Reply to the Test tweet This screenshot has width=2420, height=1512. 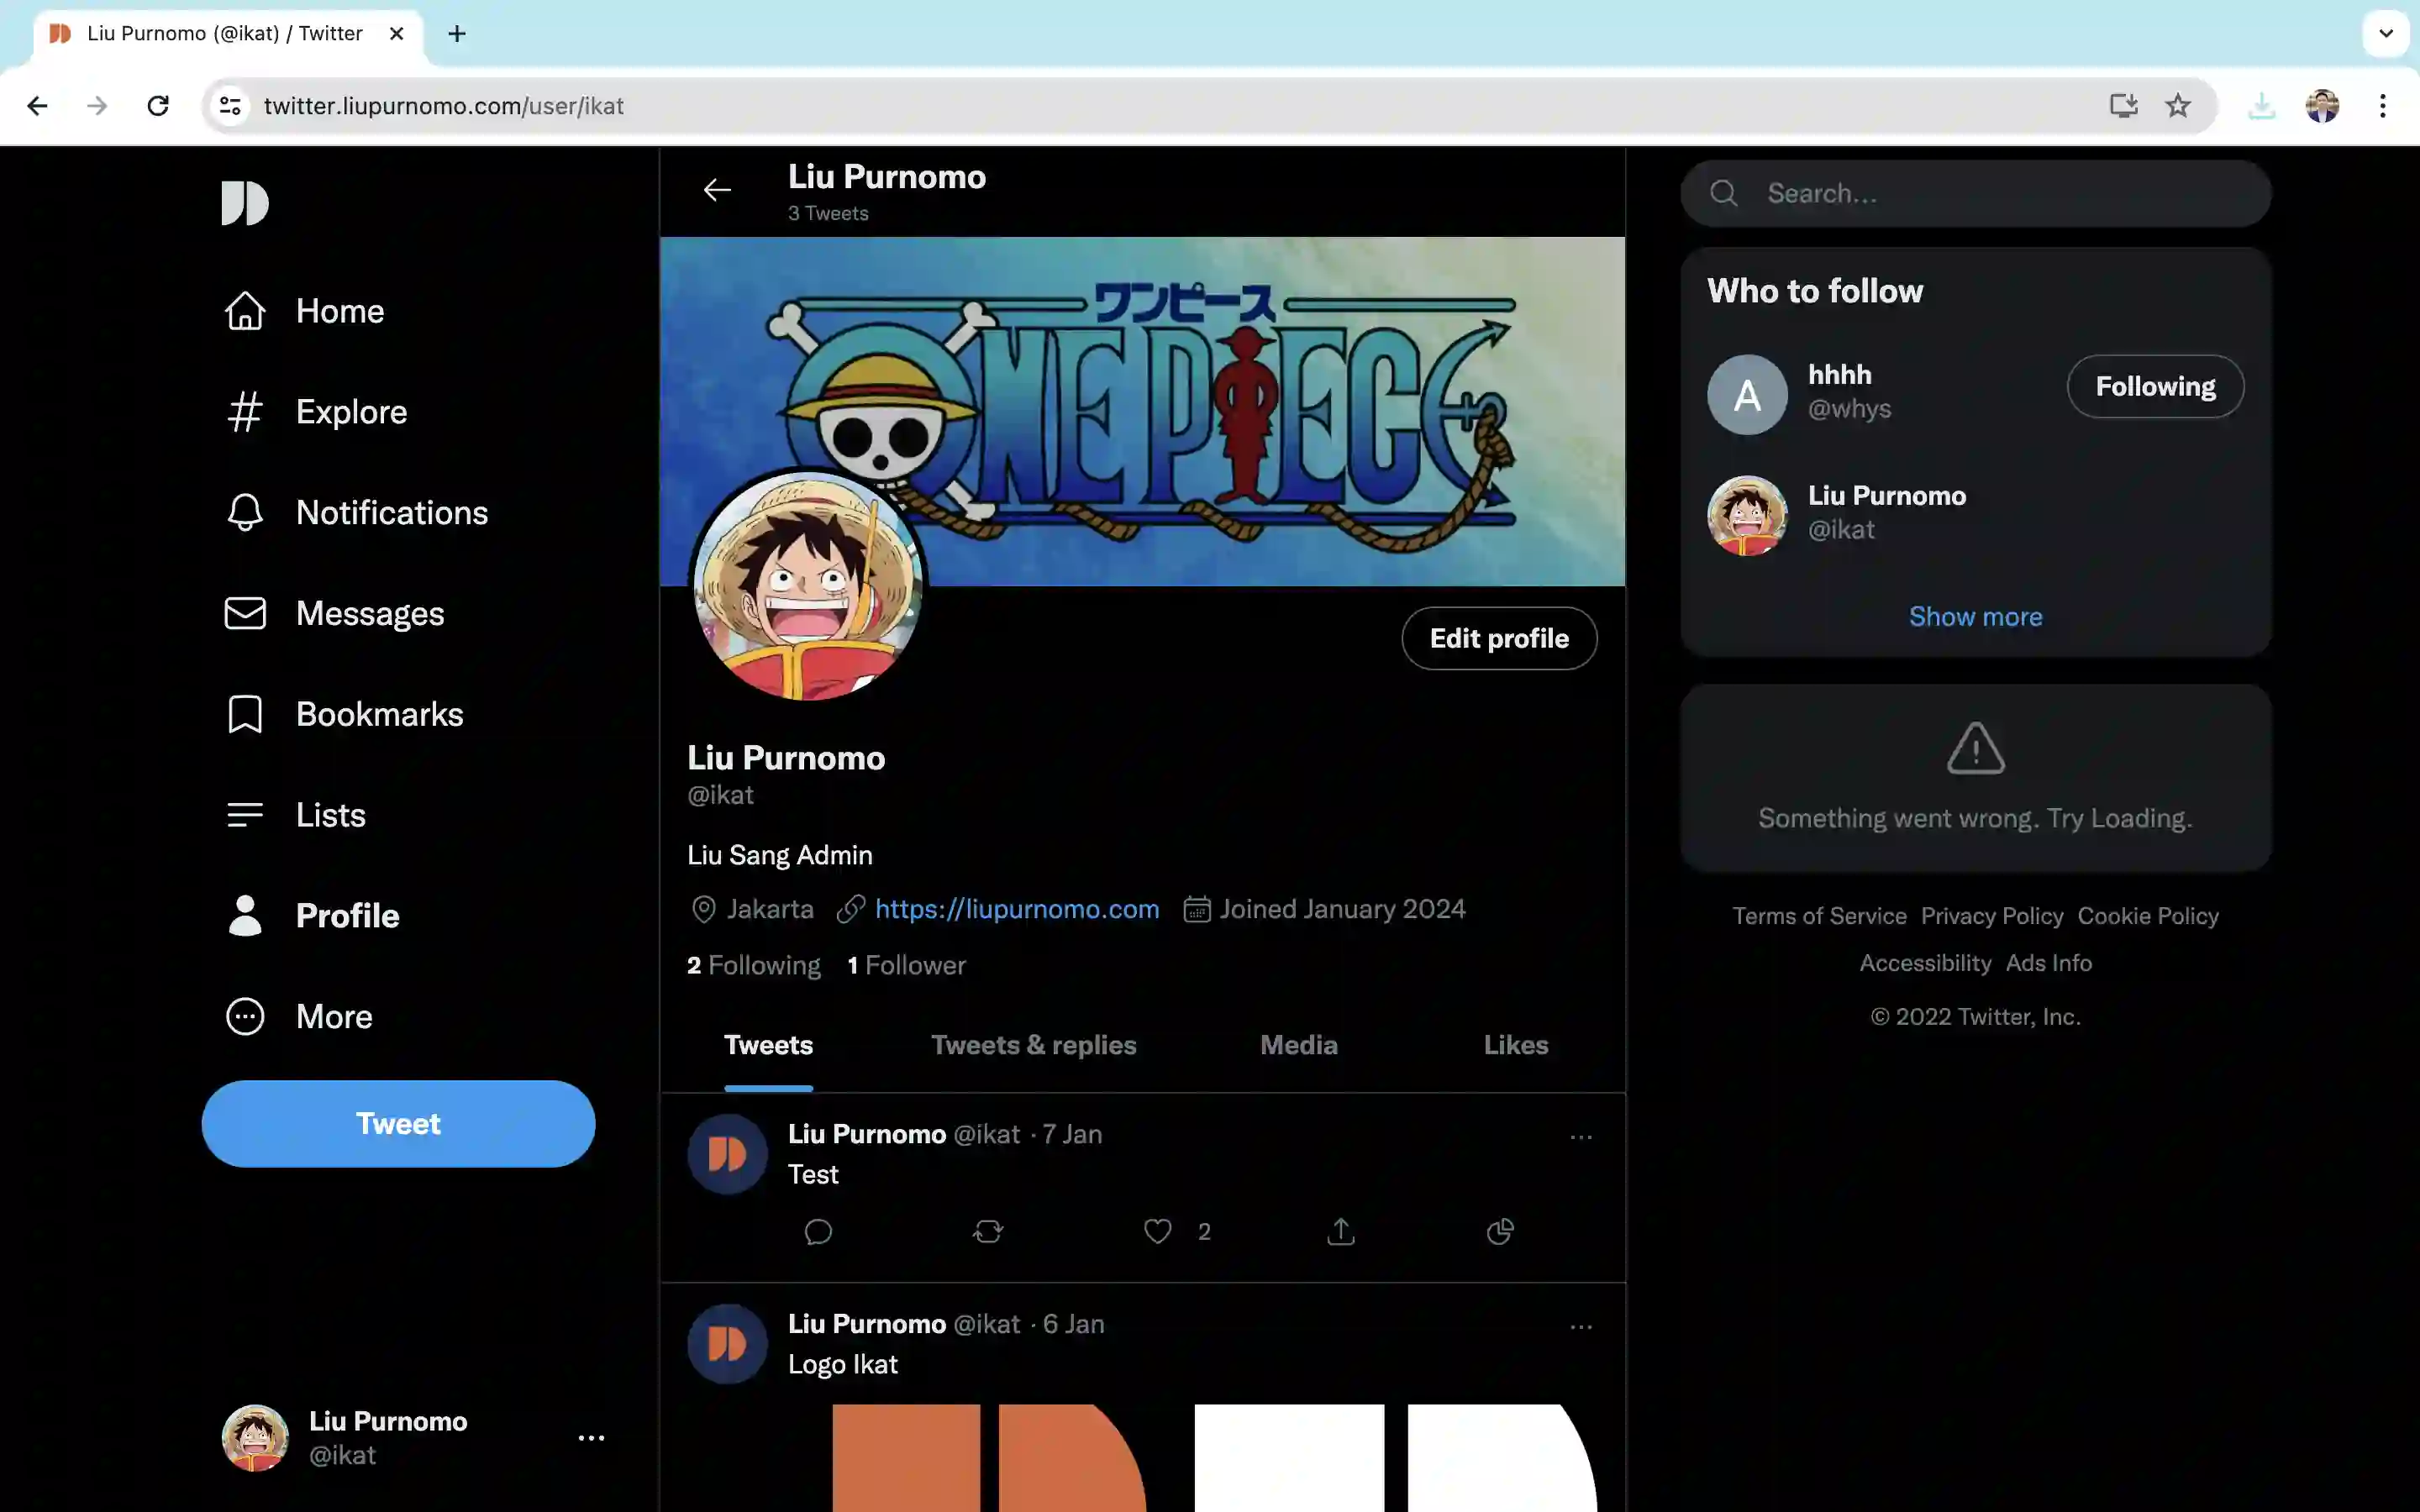pyautogui.click(x=818, y=1231)
